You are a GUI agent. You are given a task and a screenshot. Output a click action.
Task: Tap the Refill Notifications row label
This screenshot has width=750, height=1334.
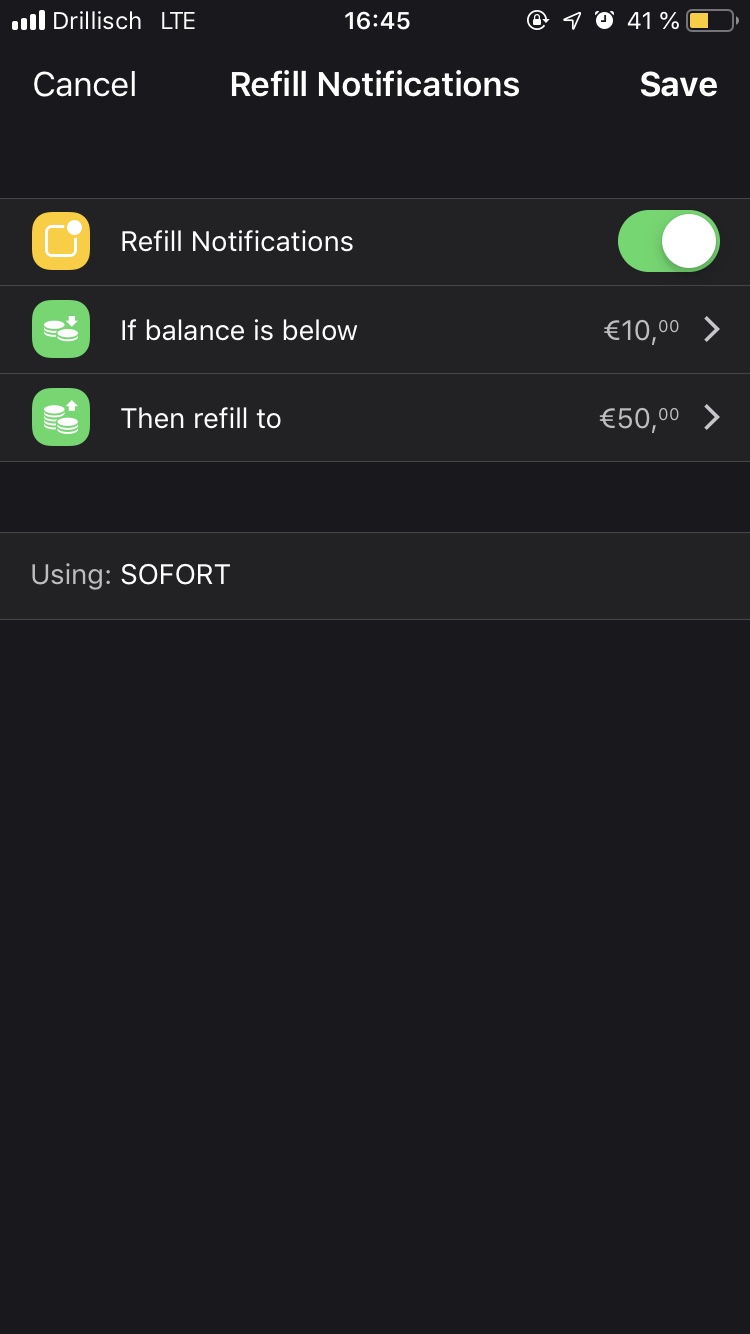point(237,242)
